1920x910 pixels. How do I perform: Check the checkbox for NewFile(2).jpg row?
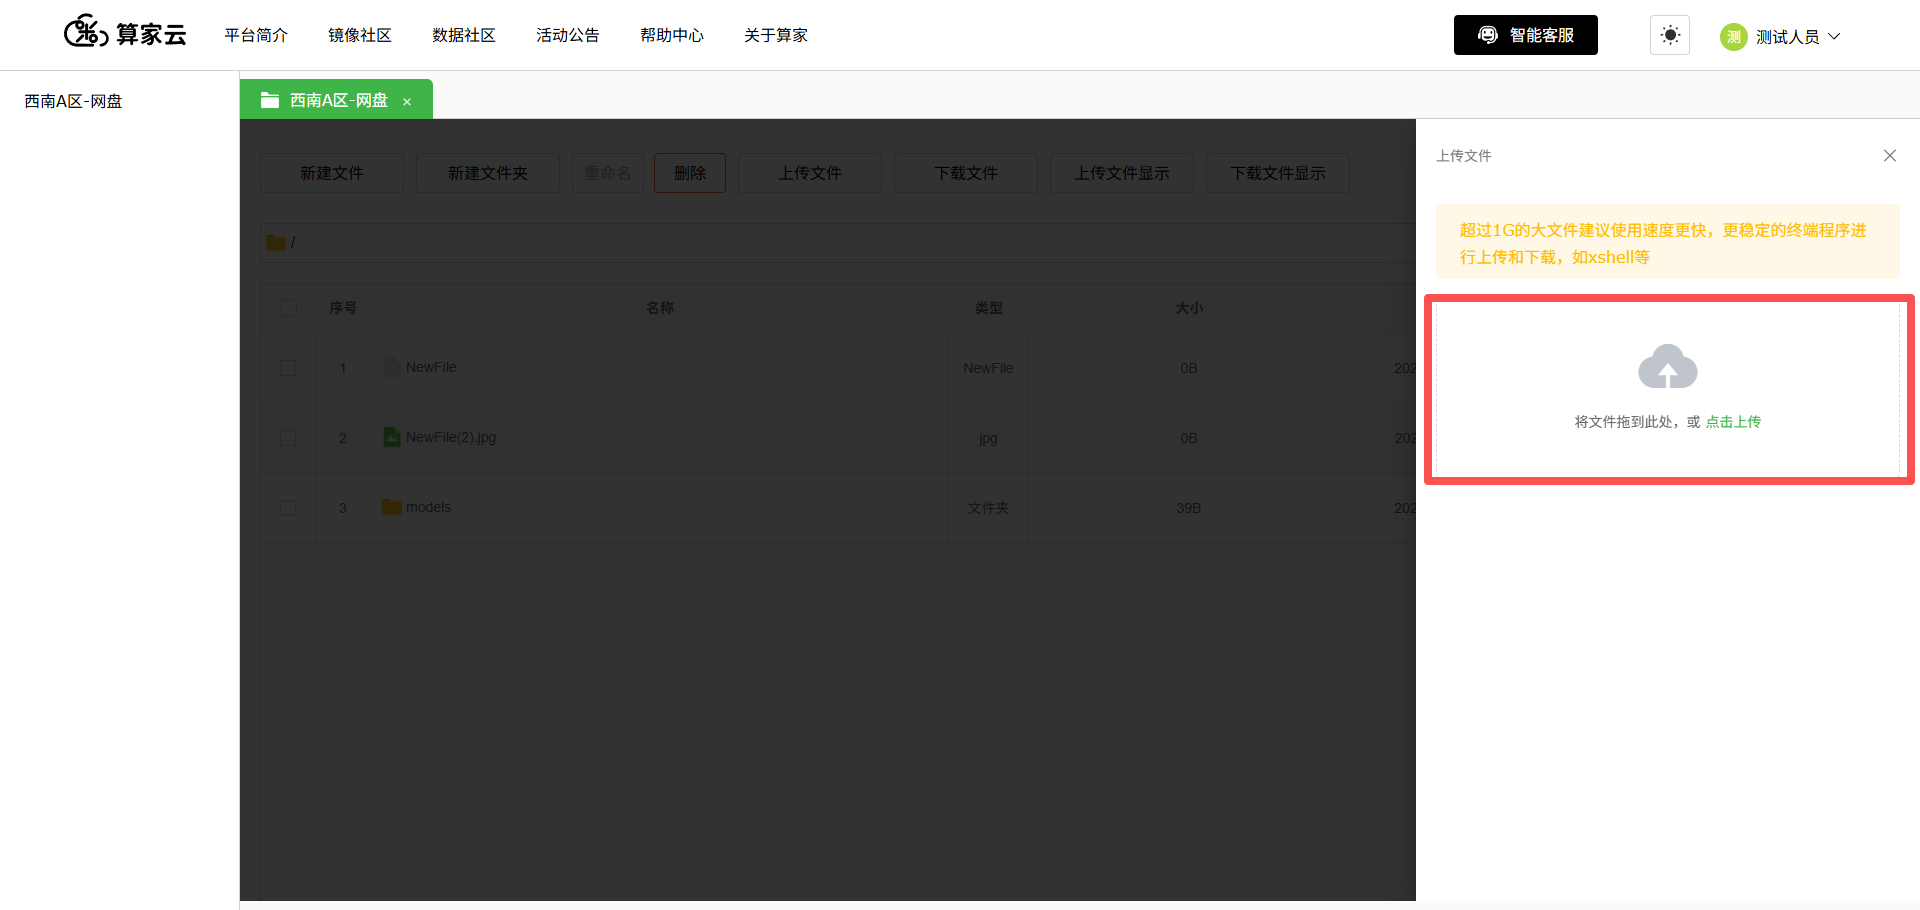coord(288,438)
